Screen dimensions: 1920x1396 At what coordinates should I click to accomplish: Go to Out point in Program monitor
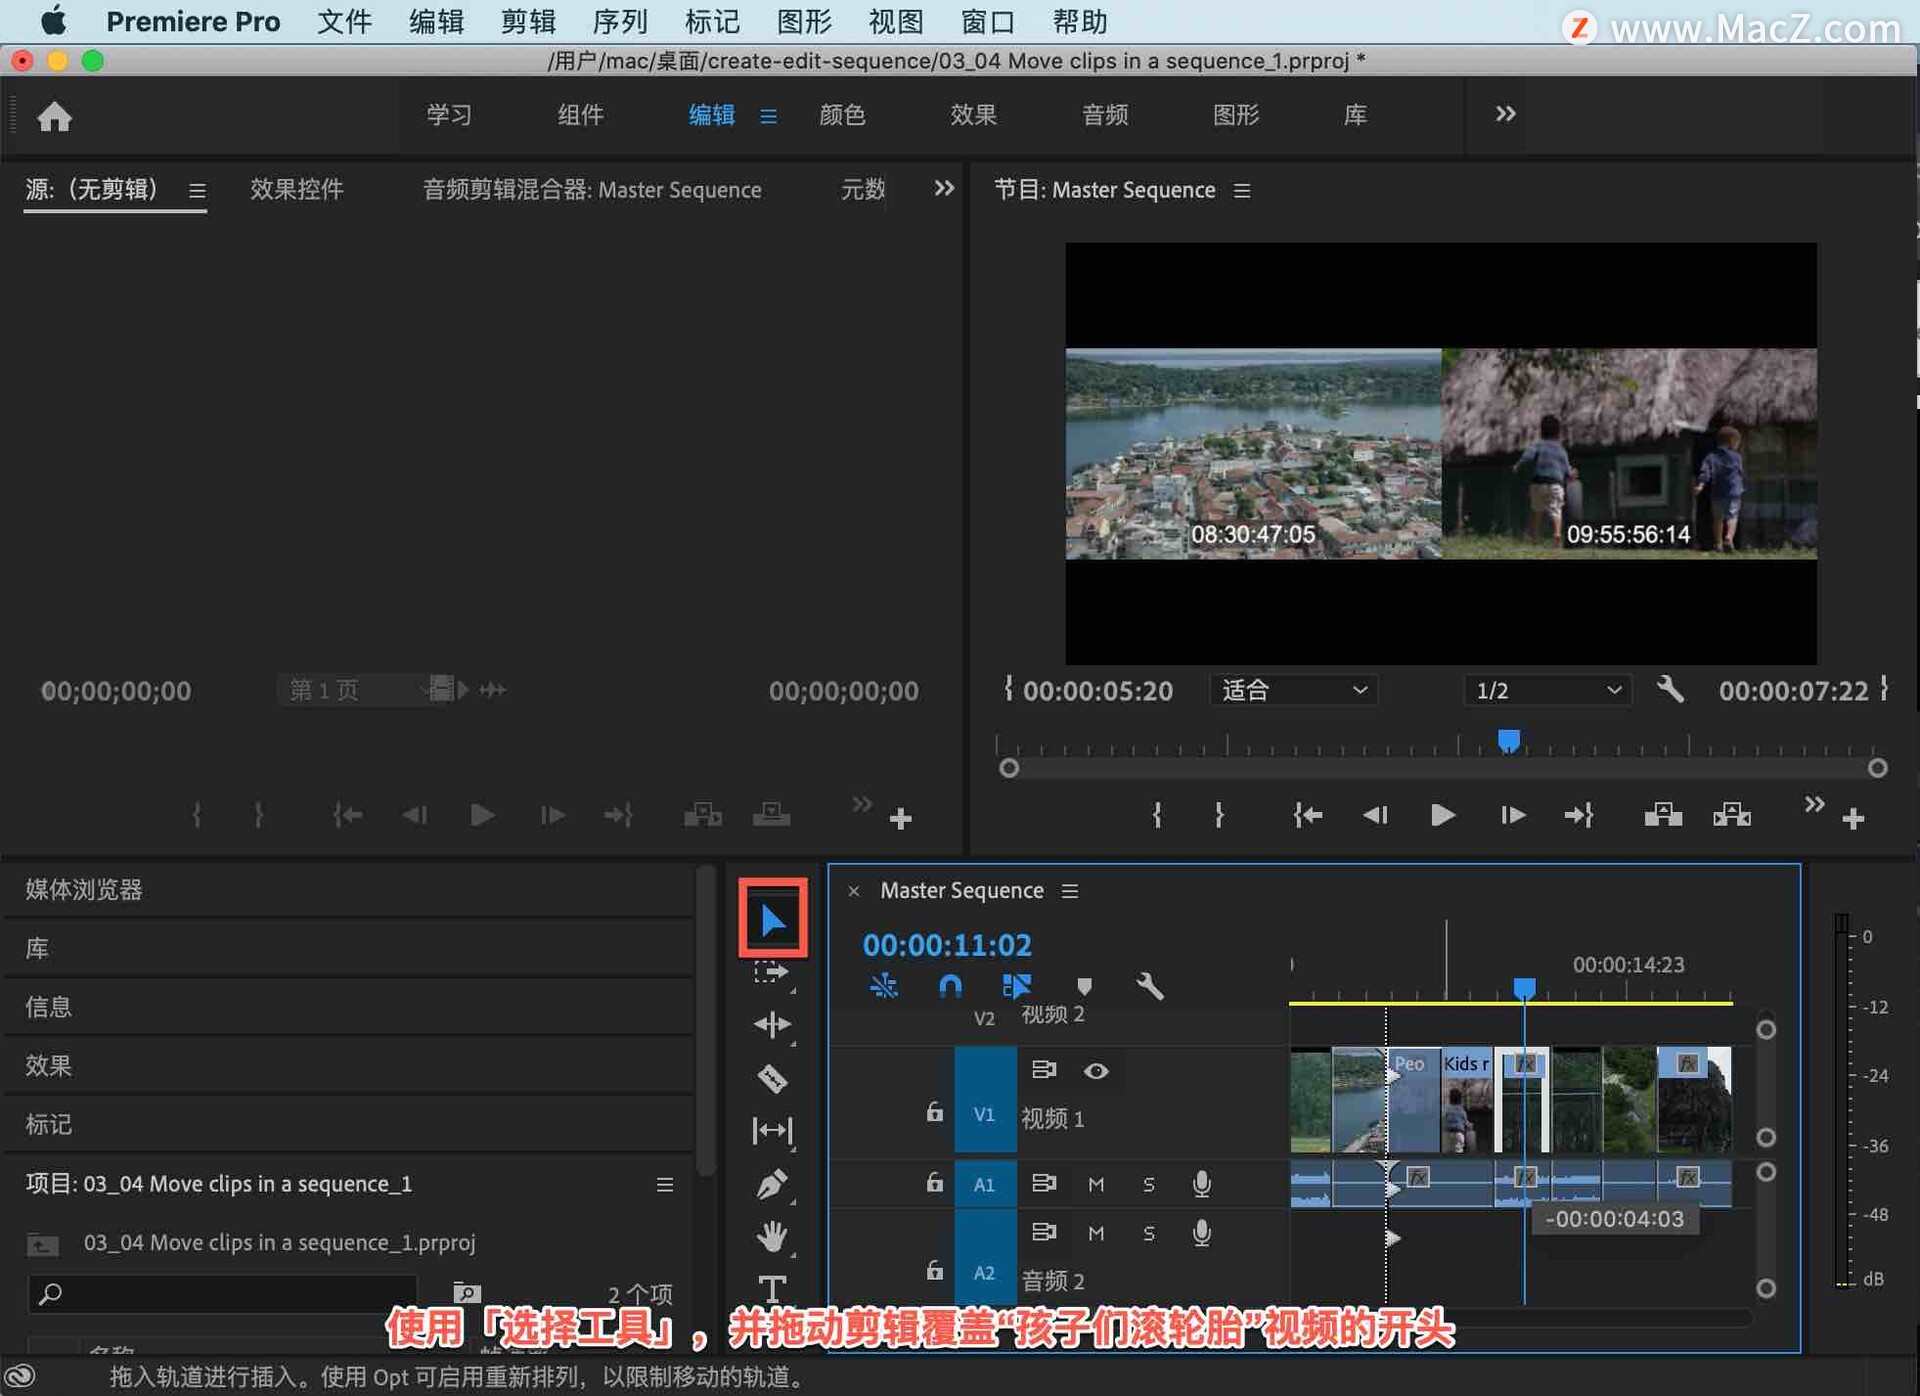[1579, 816]
